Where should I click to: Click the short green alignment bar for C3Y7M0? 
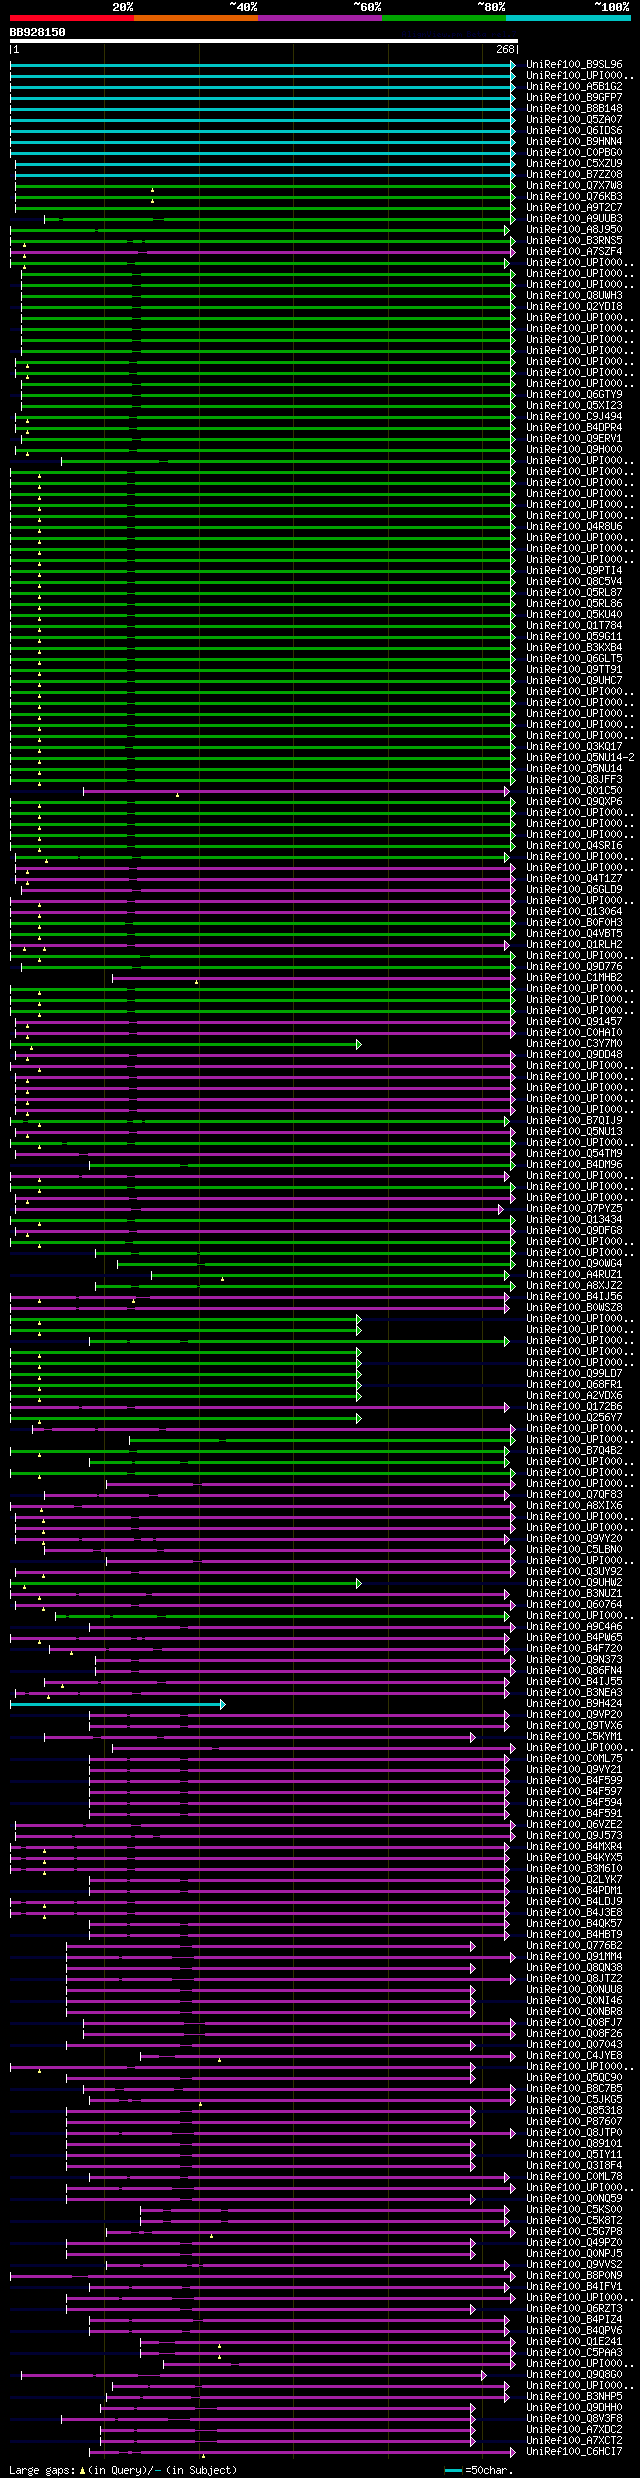[x=186, y=1044]
